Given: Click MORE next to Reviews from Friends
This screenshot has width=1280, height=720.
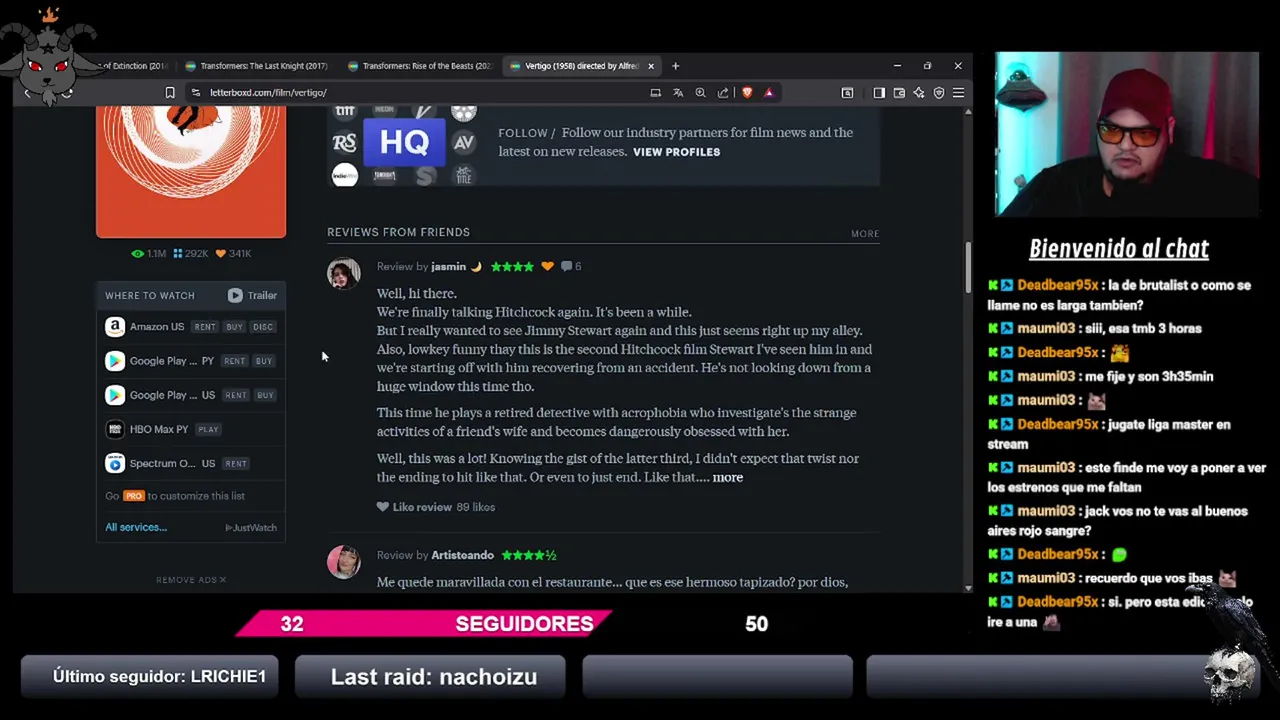Looking at the screenshot, I should pos(865,234).
